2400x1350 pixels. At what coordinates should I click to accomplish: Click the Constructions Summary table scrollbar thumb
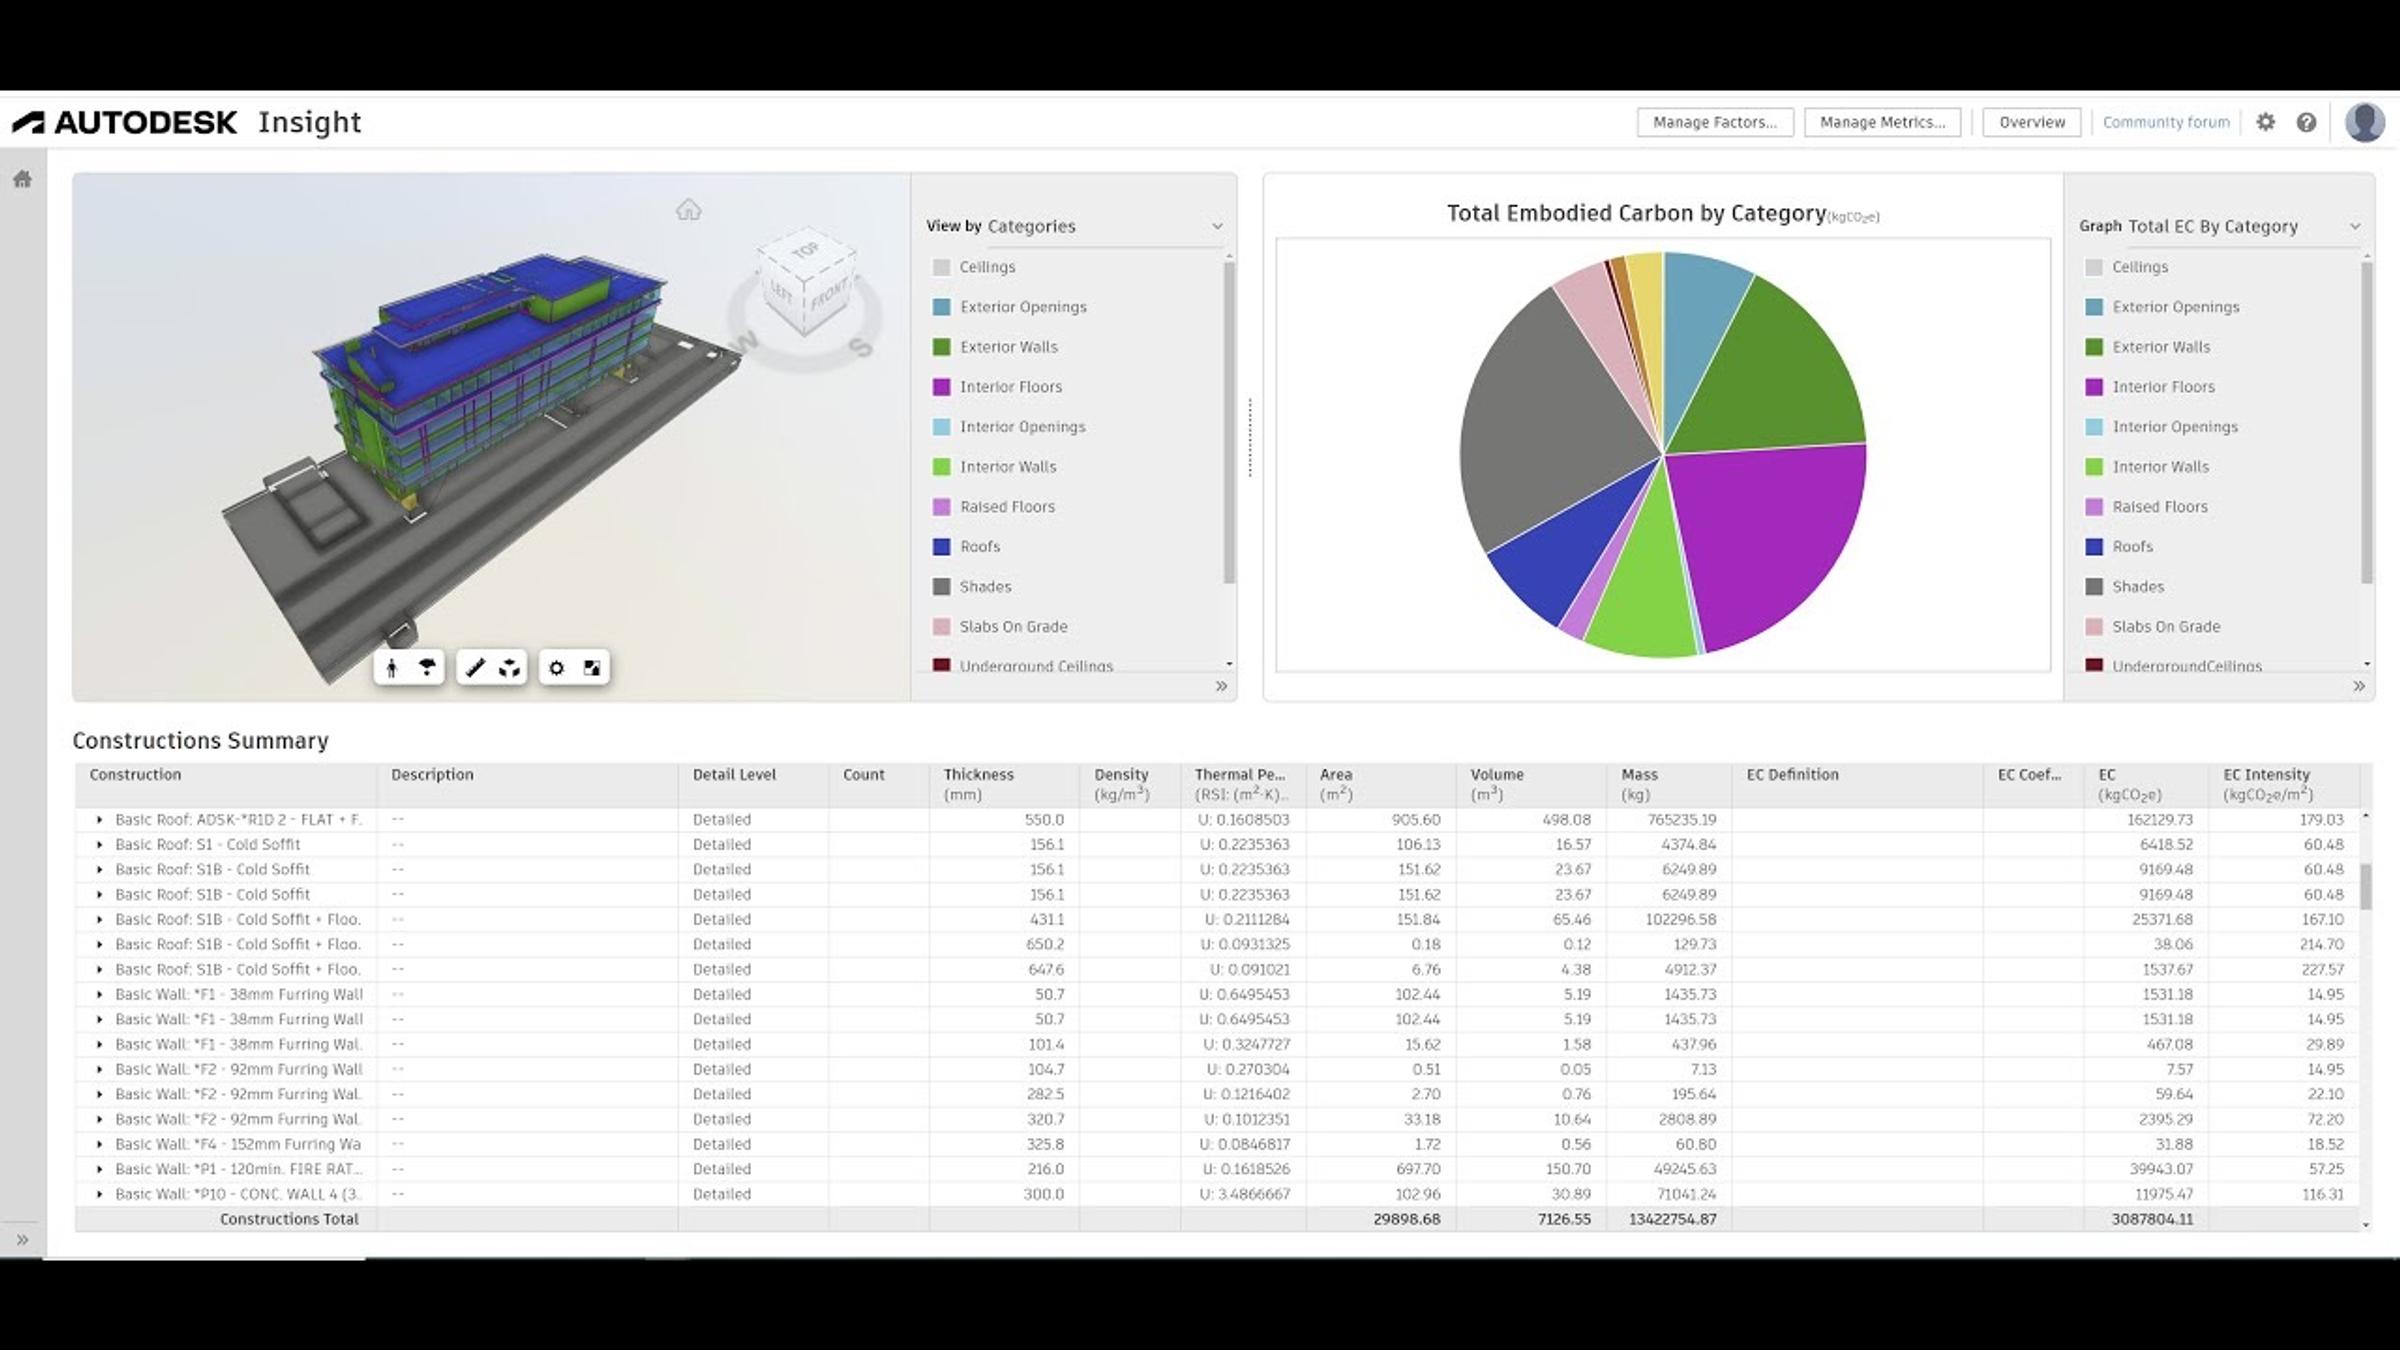[2366, 887]
